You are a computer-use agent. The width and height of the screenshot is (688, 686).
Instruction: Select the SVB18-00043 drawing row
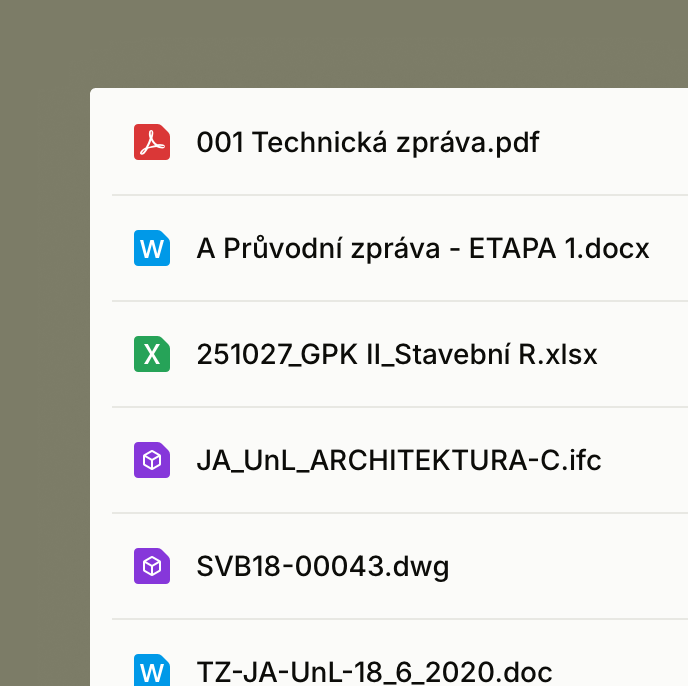[x=400, y=566]
